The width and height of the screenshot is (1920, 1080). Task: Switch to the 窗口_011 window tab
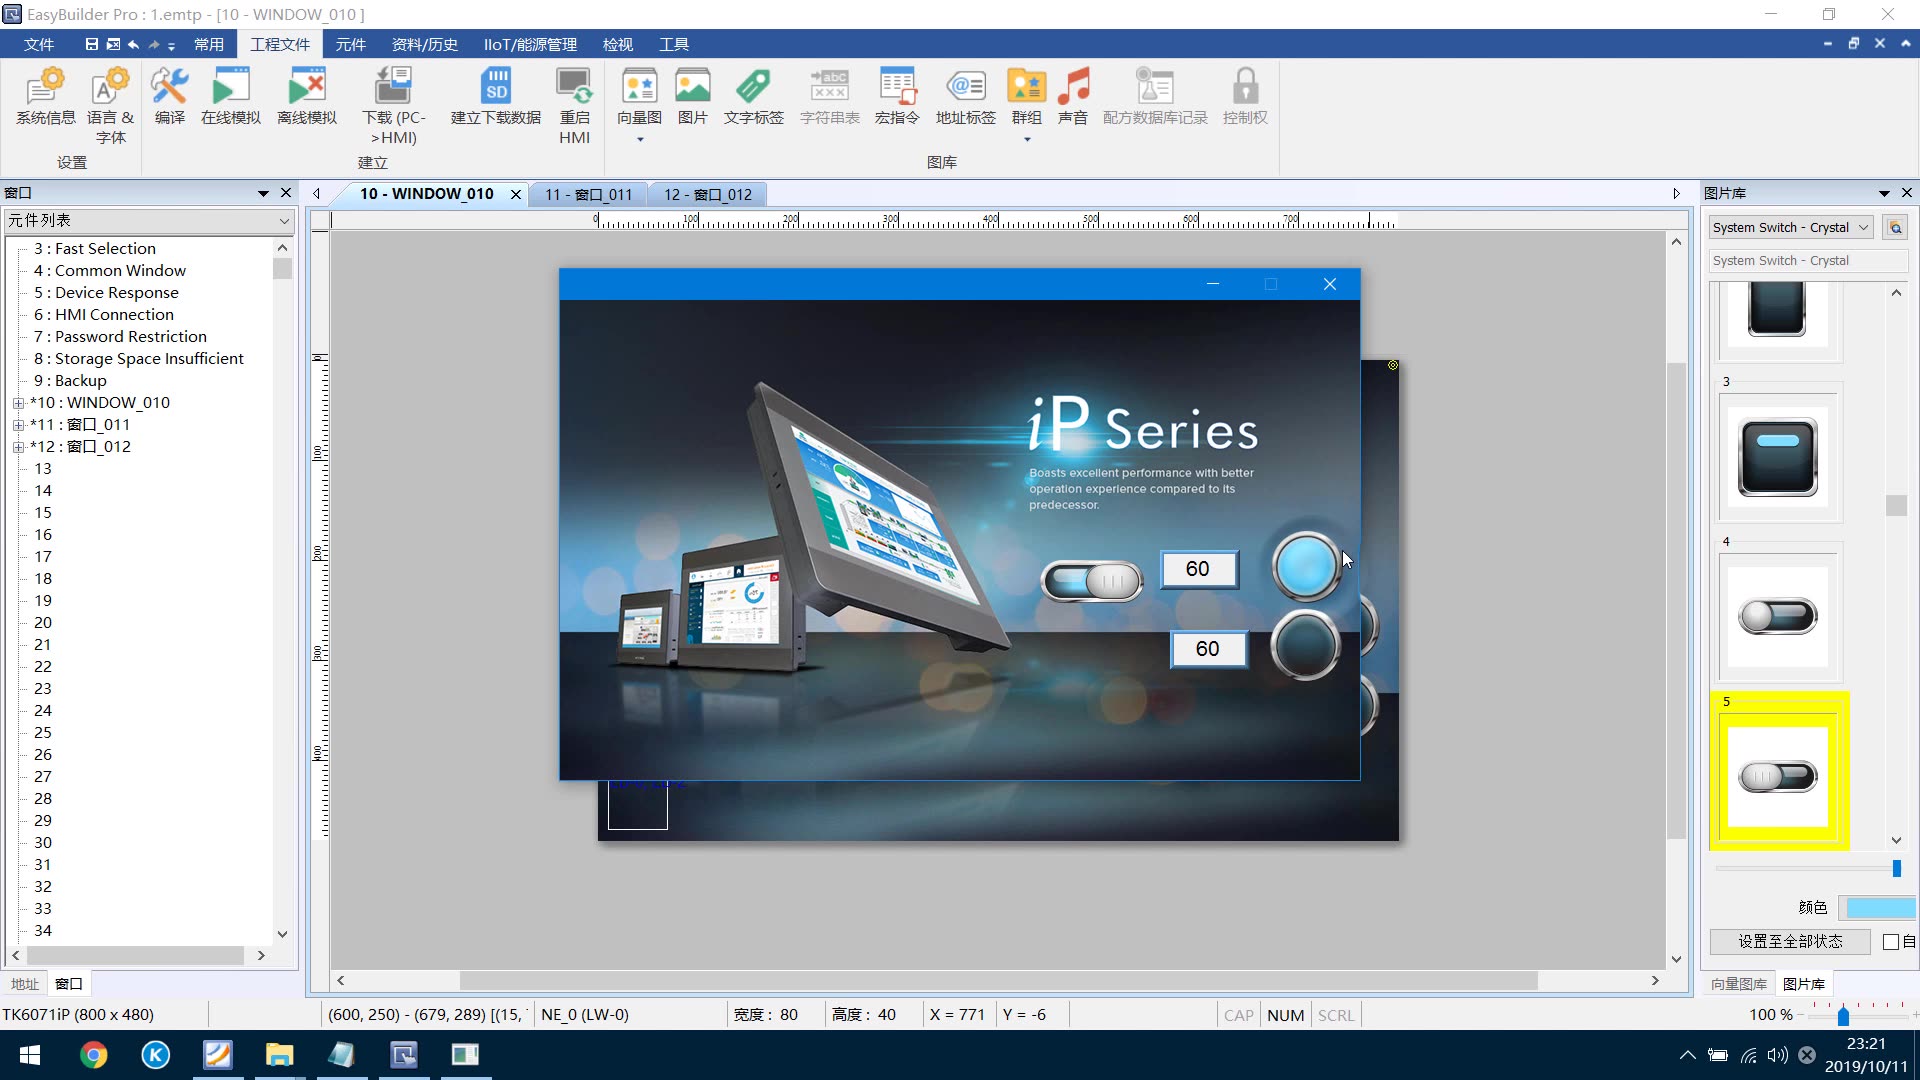[588, 194]
